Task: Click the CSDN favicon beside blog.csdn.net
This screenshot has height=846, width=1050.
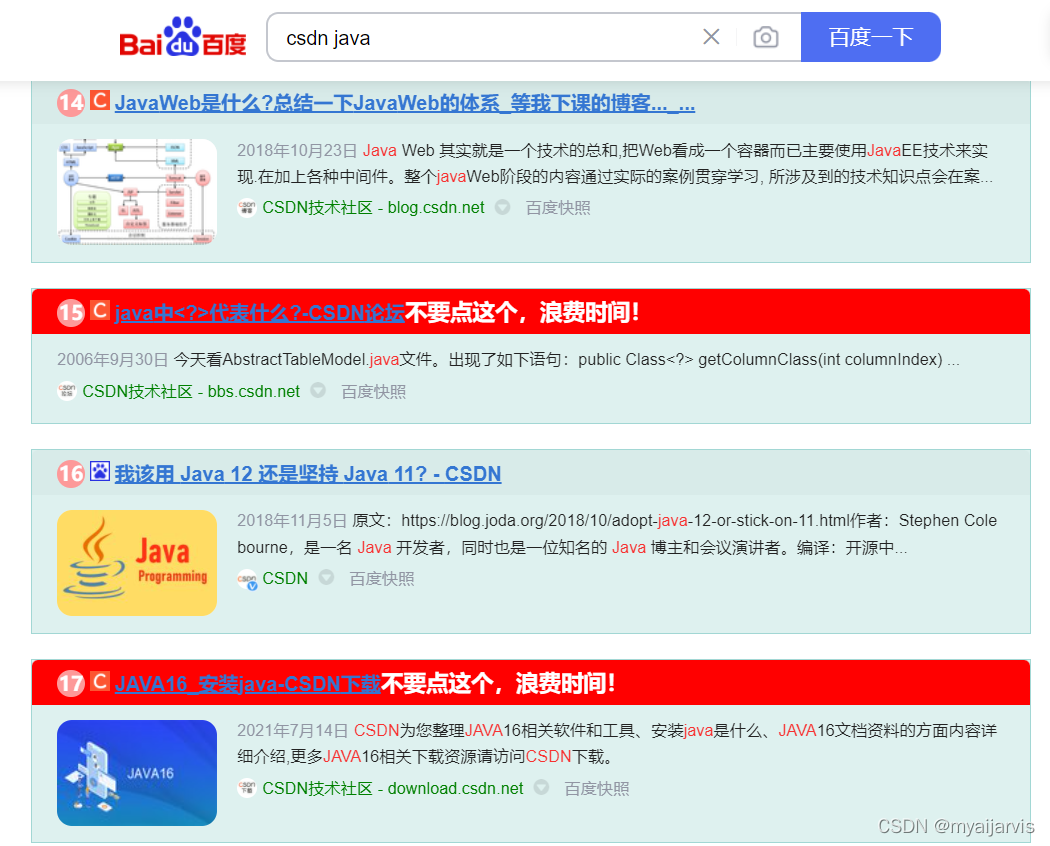Action: click(x=246, y=207)
